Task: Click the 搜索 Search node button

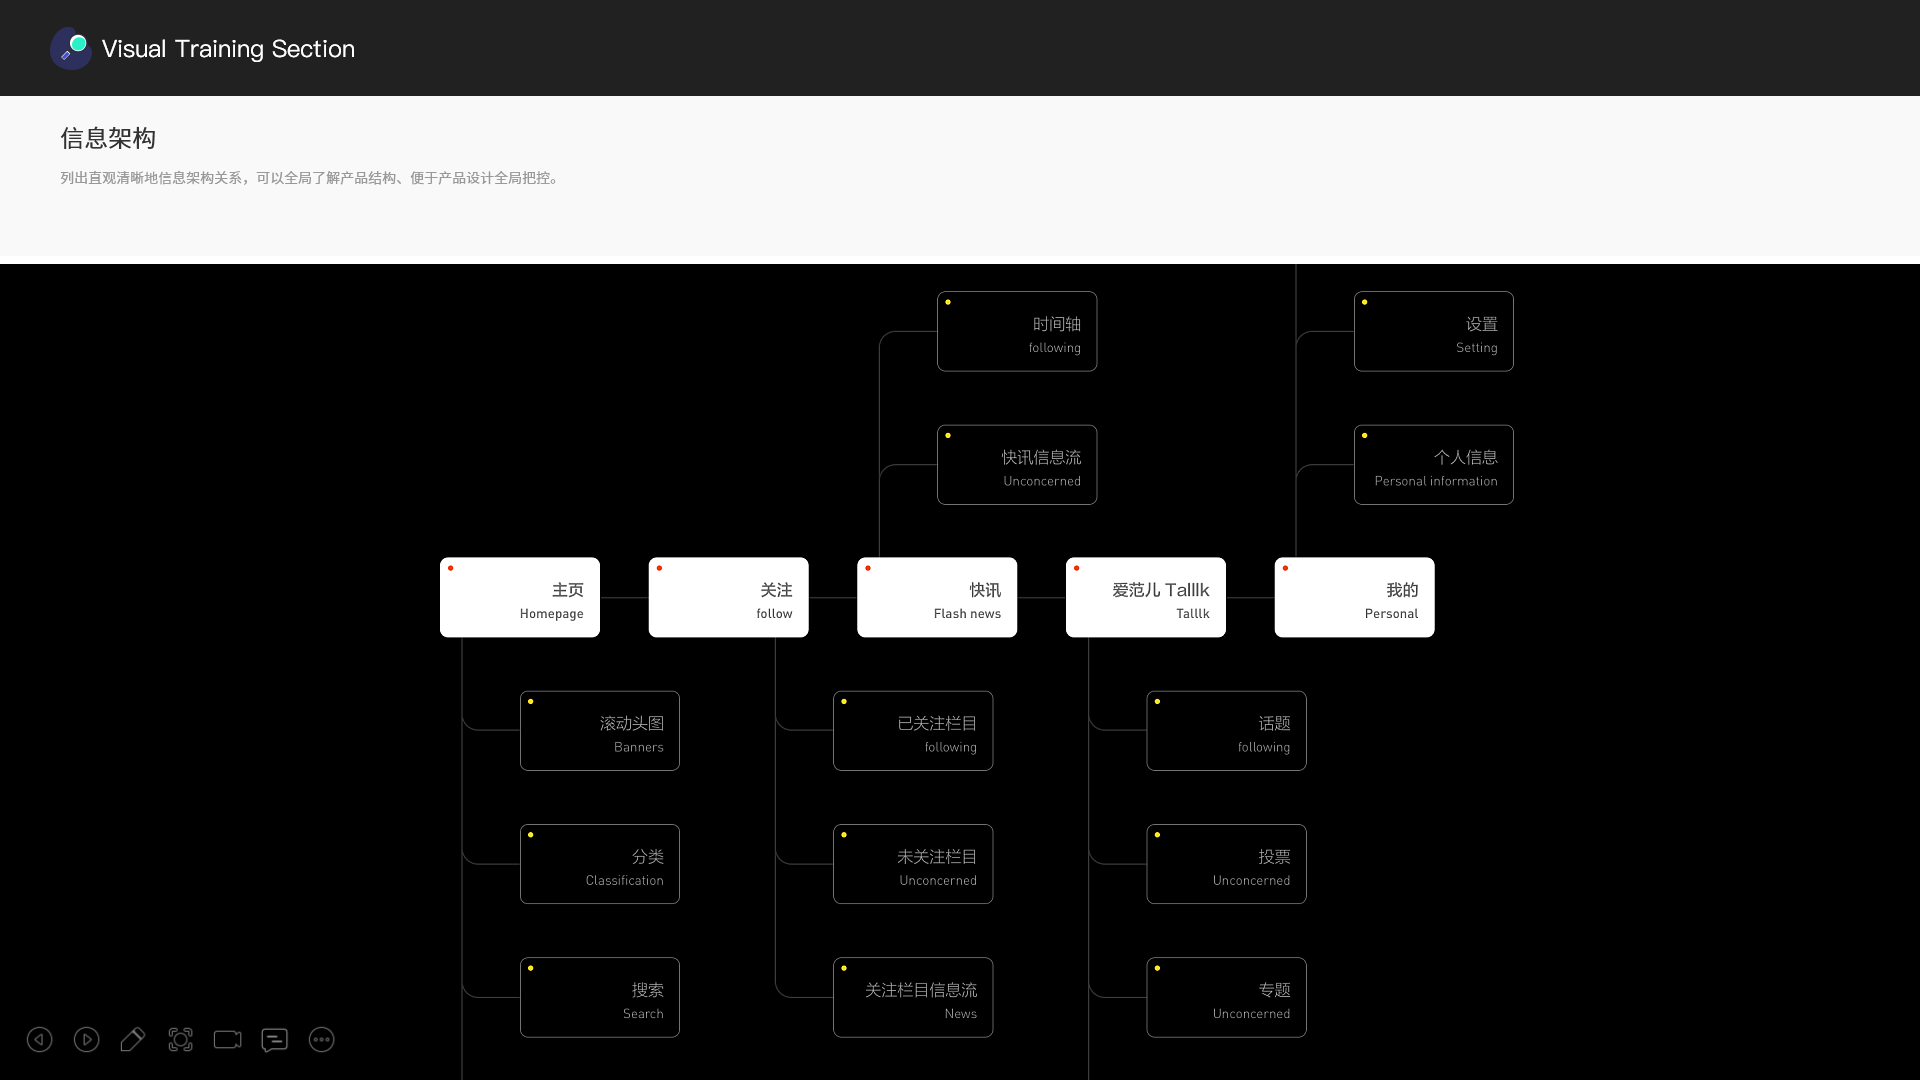Action: click(600, 997)
